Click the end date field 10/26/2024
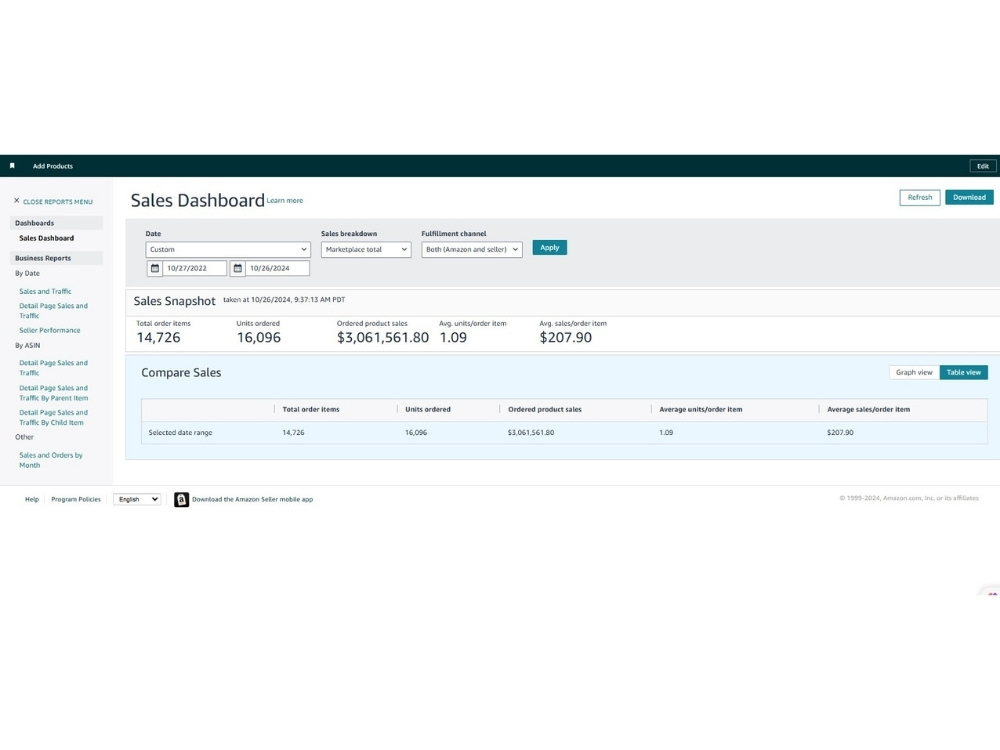 277,268
